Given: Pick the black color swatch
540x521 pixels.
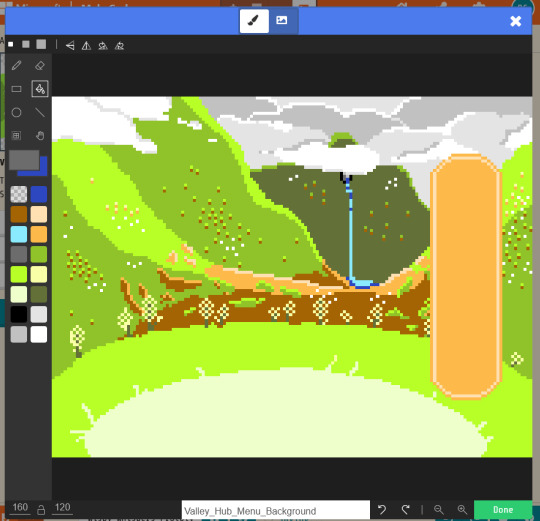Looking at the screenshot, I should point(19,314).
